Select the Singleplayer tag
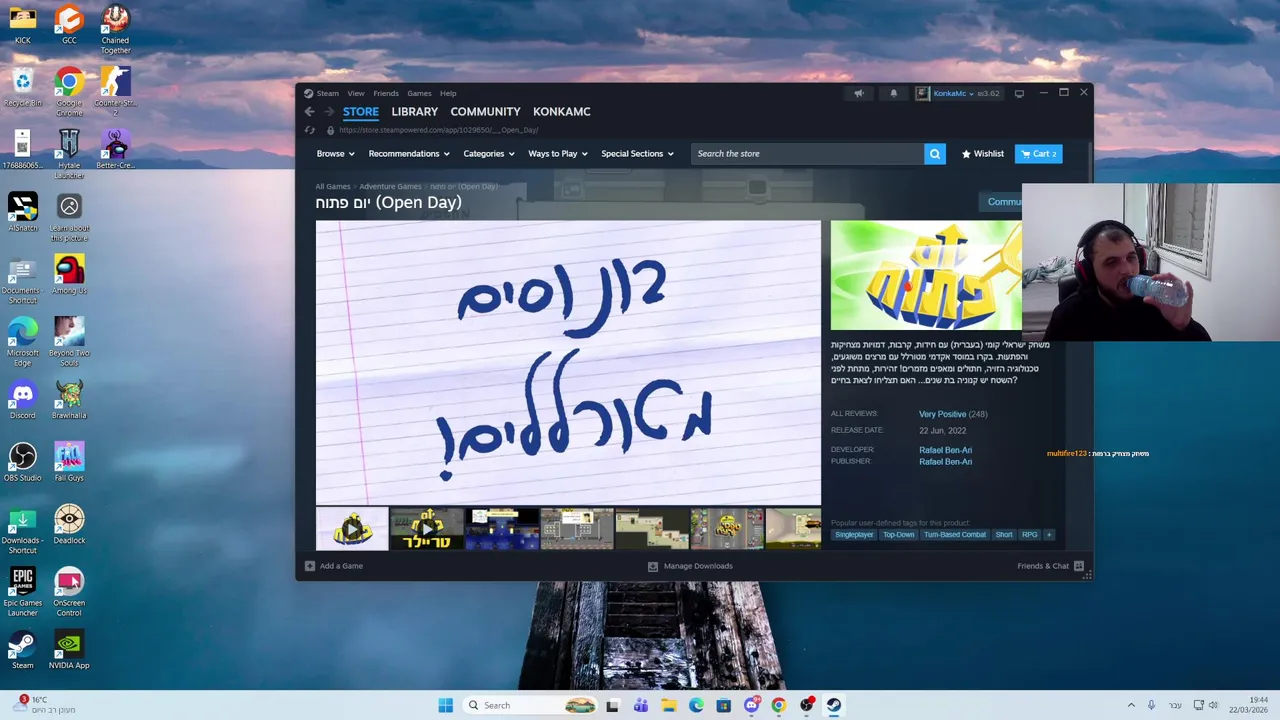Screen dimensions: 1280x720 click(x=854, y=535)
